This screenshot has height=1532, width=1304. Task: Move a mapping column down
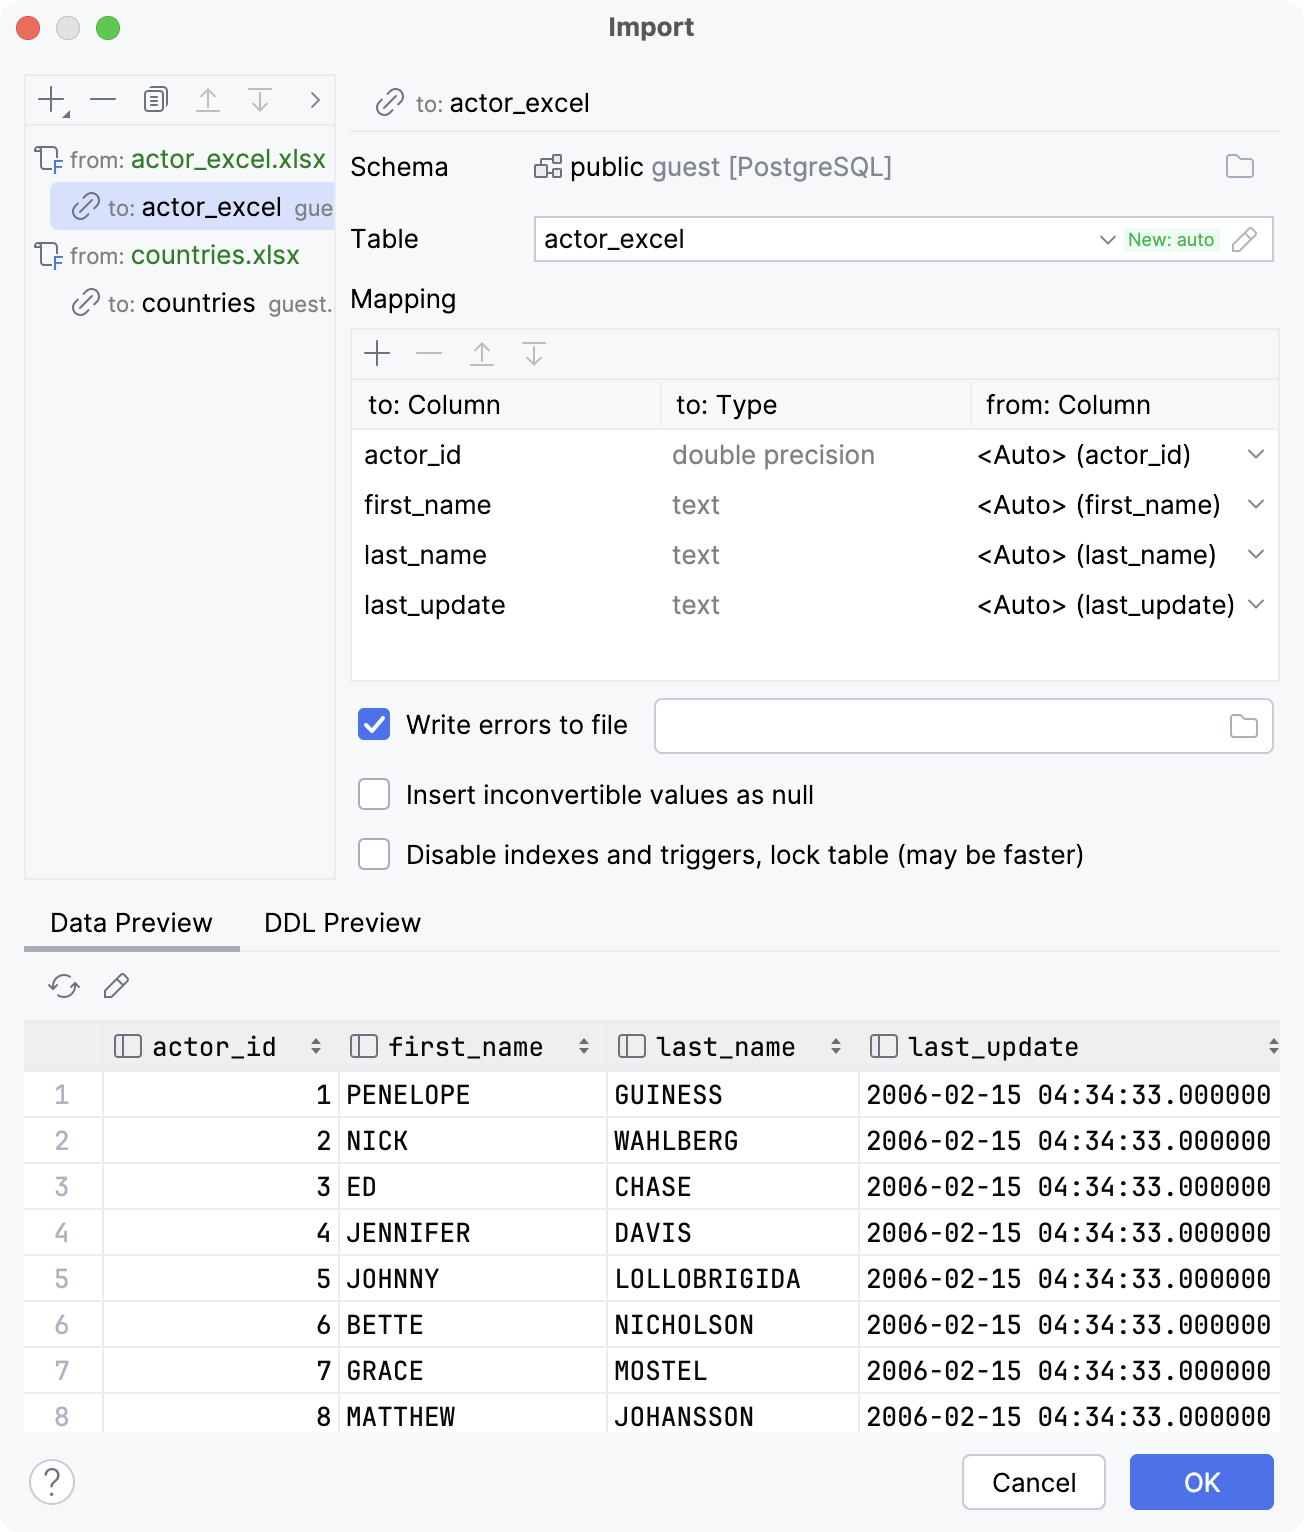tap(533, 354)
